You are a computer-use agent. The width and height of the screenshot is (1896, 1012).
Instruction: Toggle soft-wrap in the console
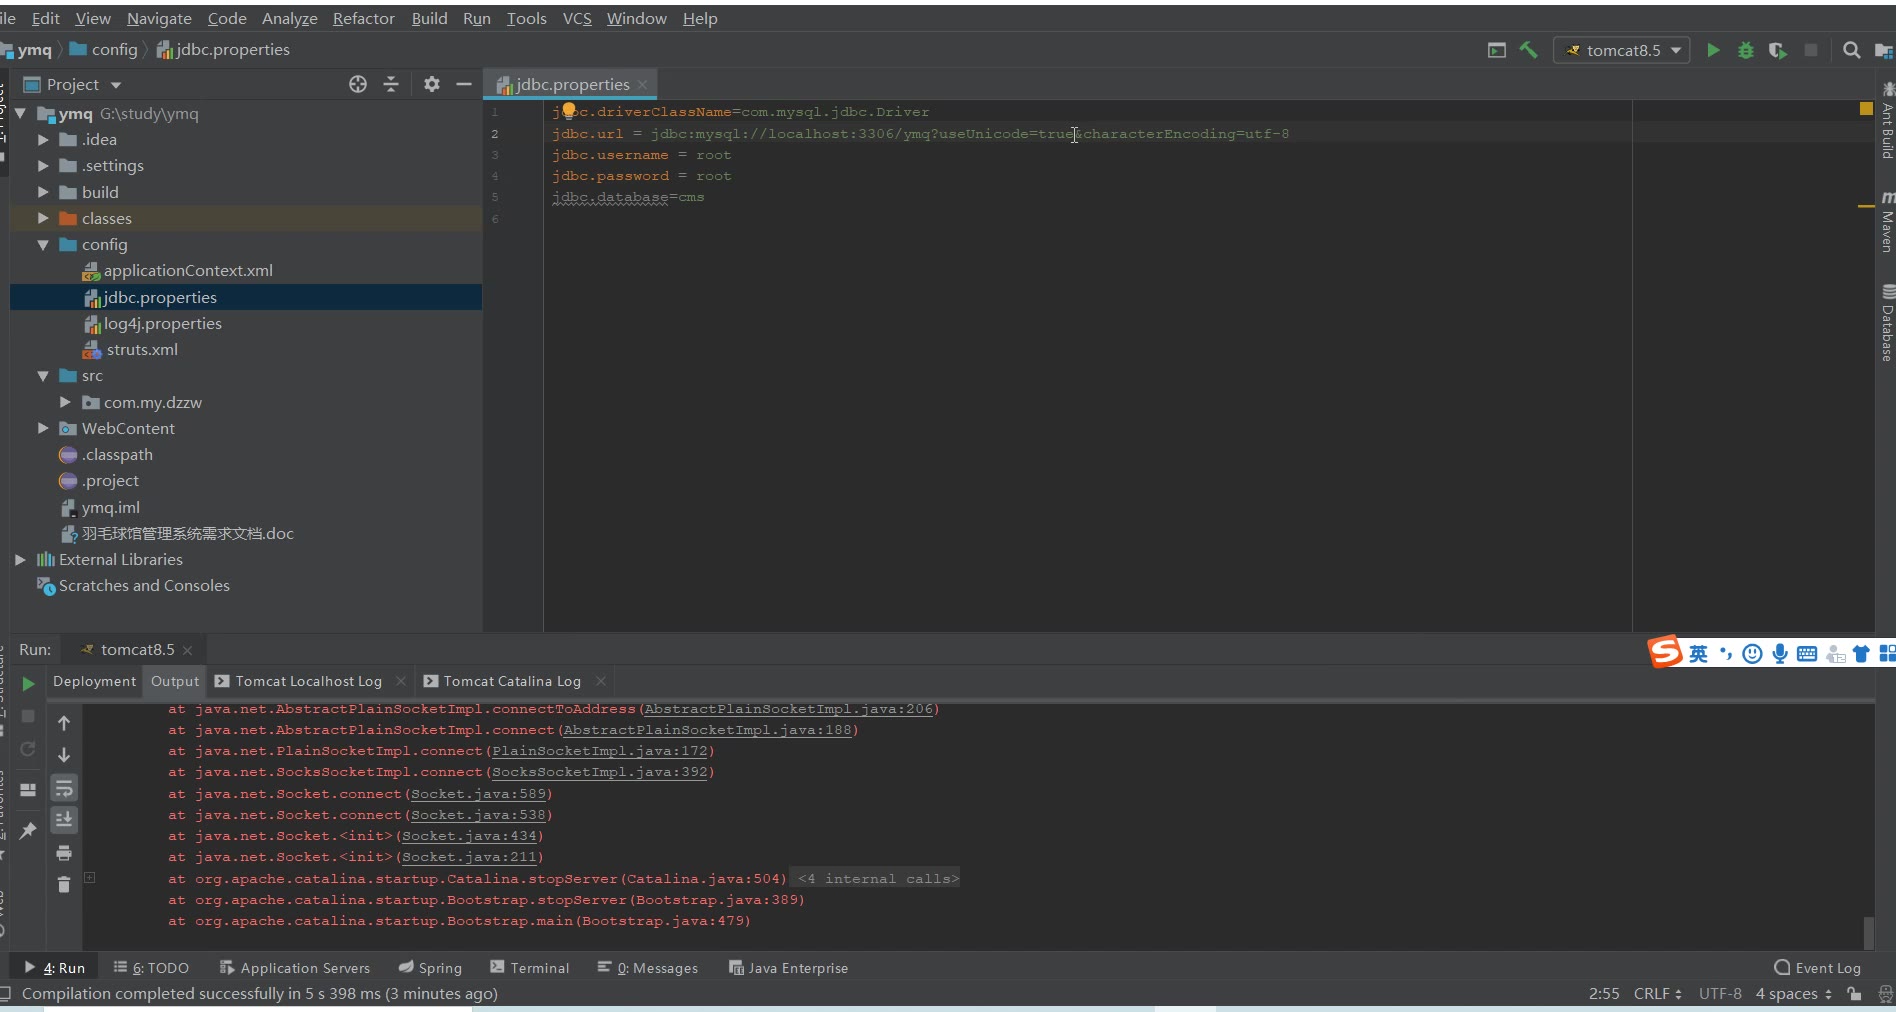64,788
